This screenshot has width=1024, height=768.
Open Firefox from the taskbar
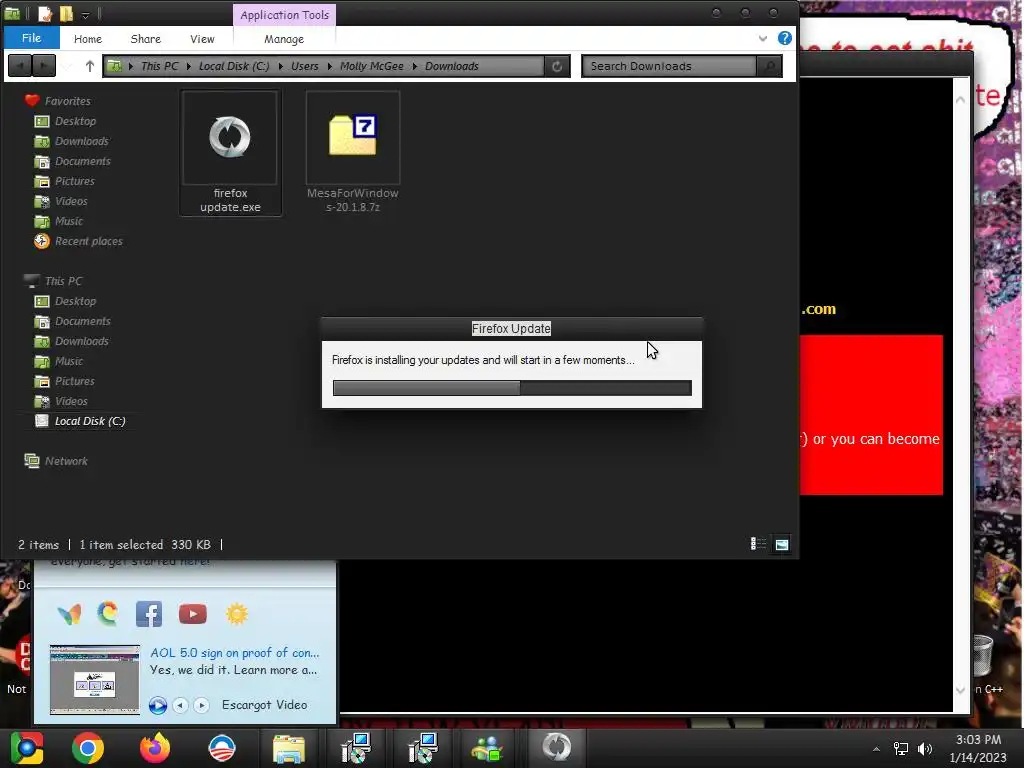tap(155, 748)
